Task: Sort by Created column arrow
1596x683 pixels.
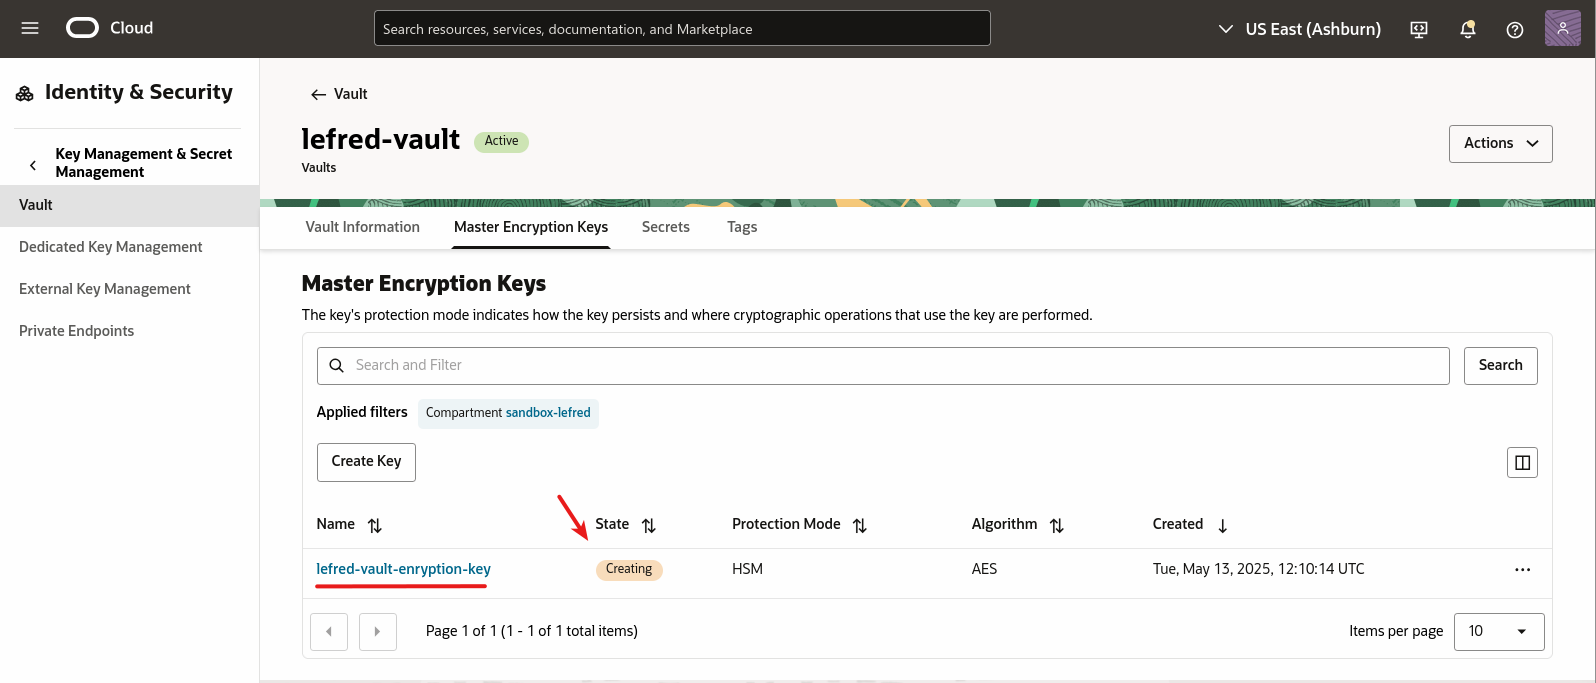Action: (1222, 525)
